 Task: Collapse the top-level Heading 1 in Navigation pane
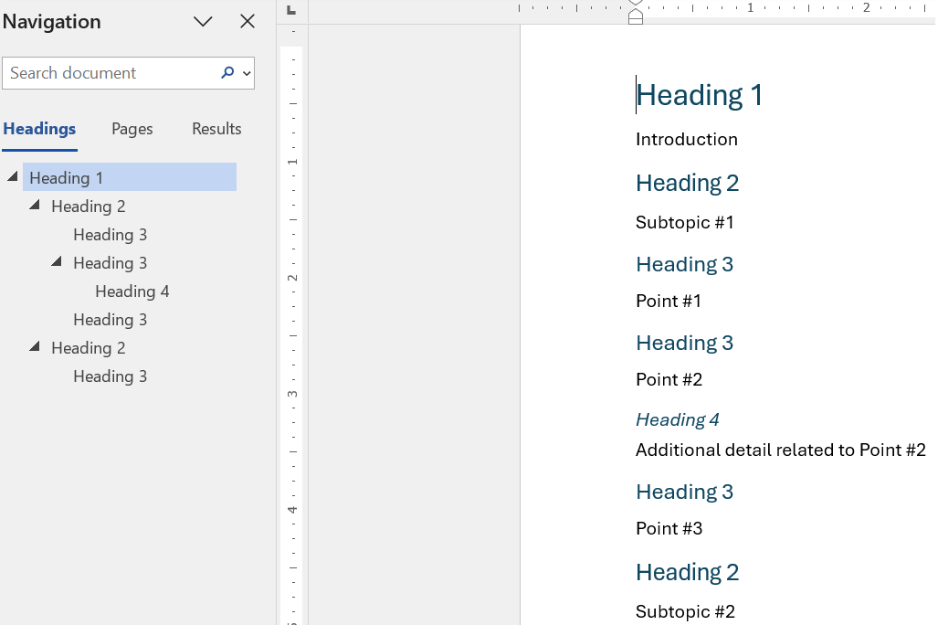click(x=11, y=176)
